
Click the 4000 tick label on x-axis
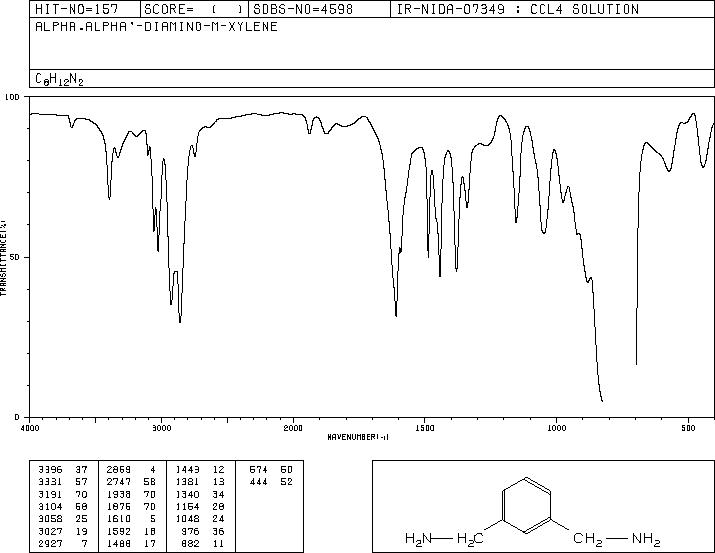tap(30, 428)
